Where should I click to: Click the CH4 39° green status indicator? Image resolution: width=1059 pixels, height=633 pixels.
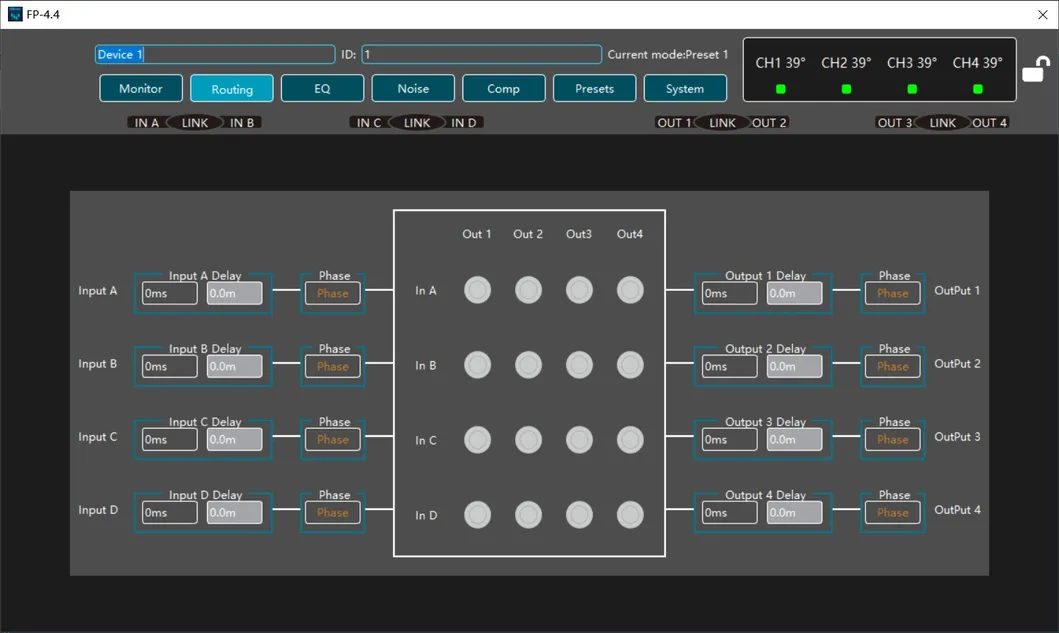pos(977,88)
